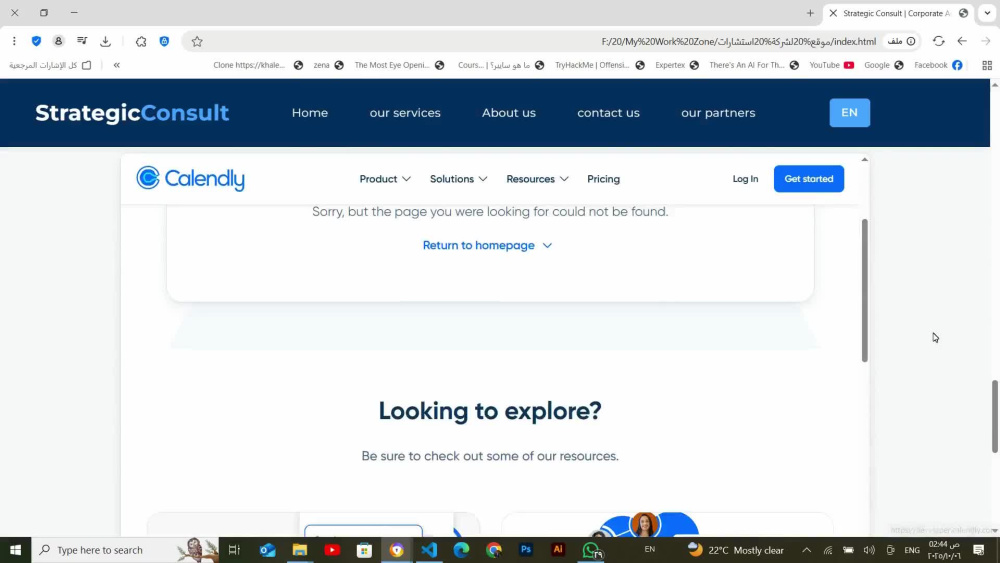
Task: Open Google Chrome from taskbar
Action: click(x=494, y=550)
